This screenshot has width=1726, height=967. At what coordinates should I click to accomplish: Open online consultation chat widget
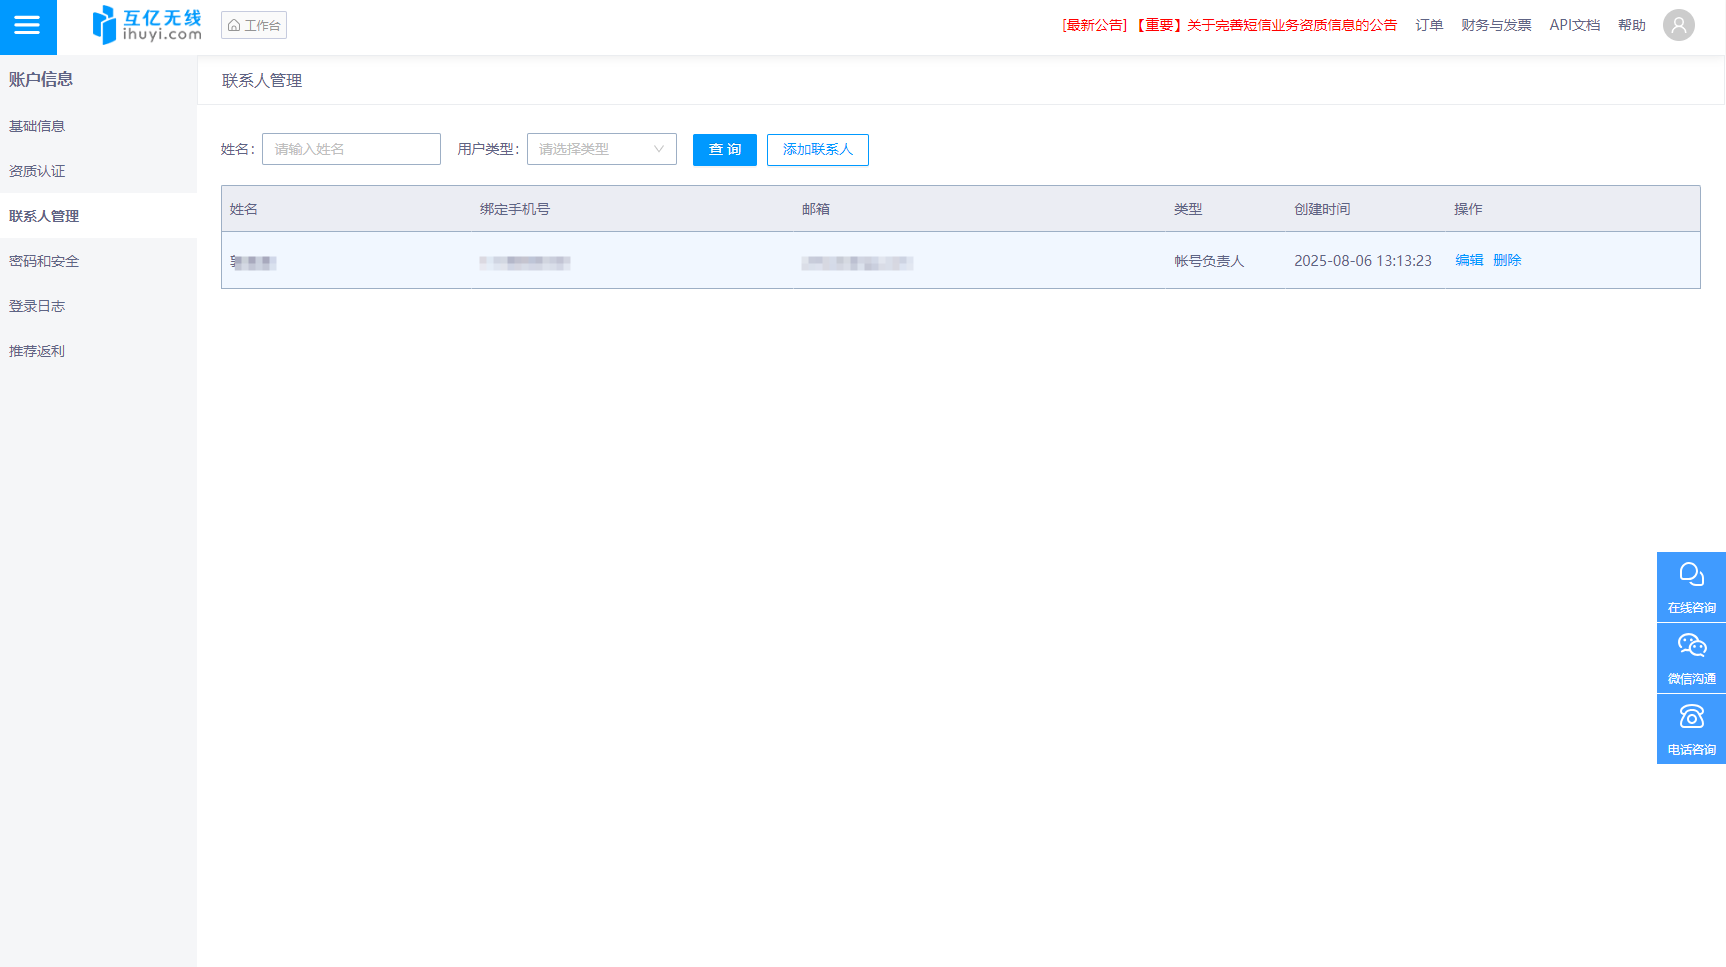pyautogui.click(x=1691, y=587)
